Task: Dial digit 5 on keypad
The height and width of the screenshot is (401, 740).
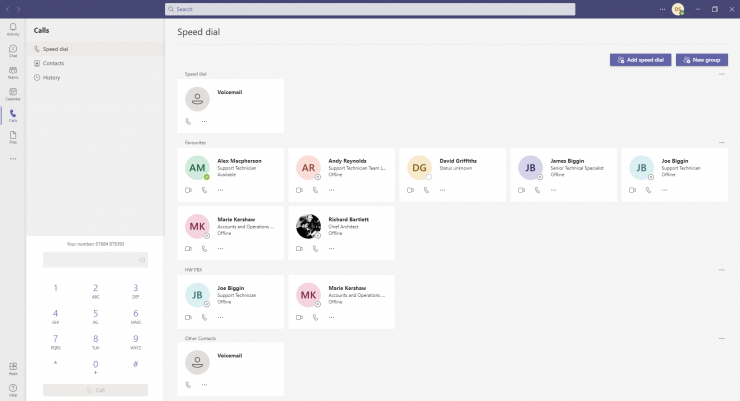Action: coord(95,316)
